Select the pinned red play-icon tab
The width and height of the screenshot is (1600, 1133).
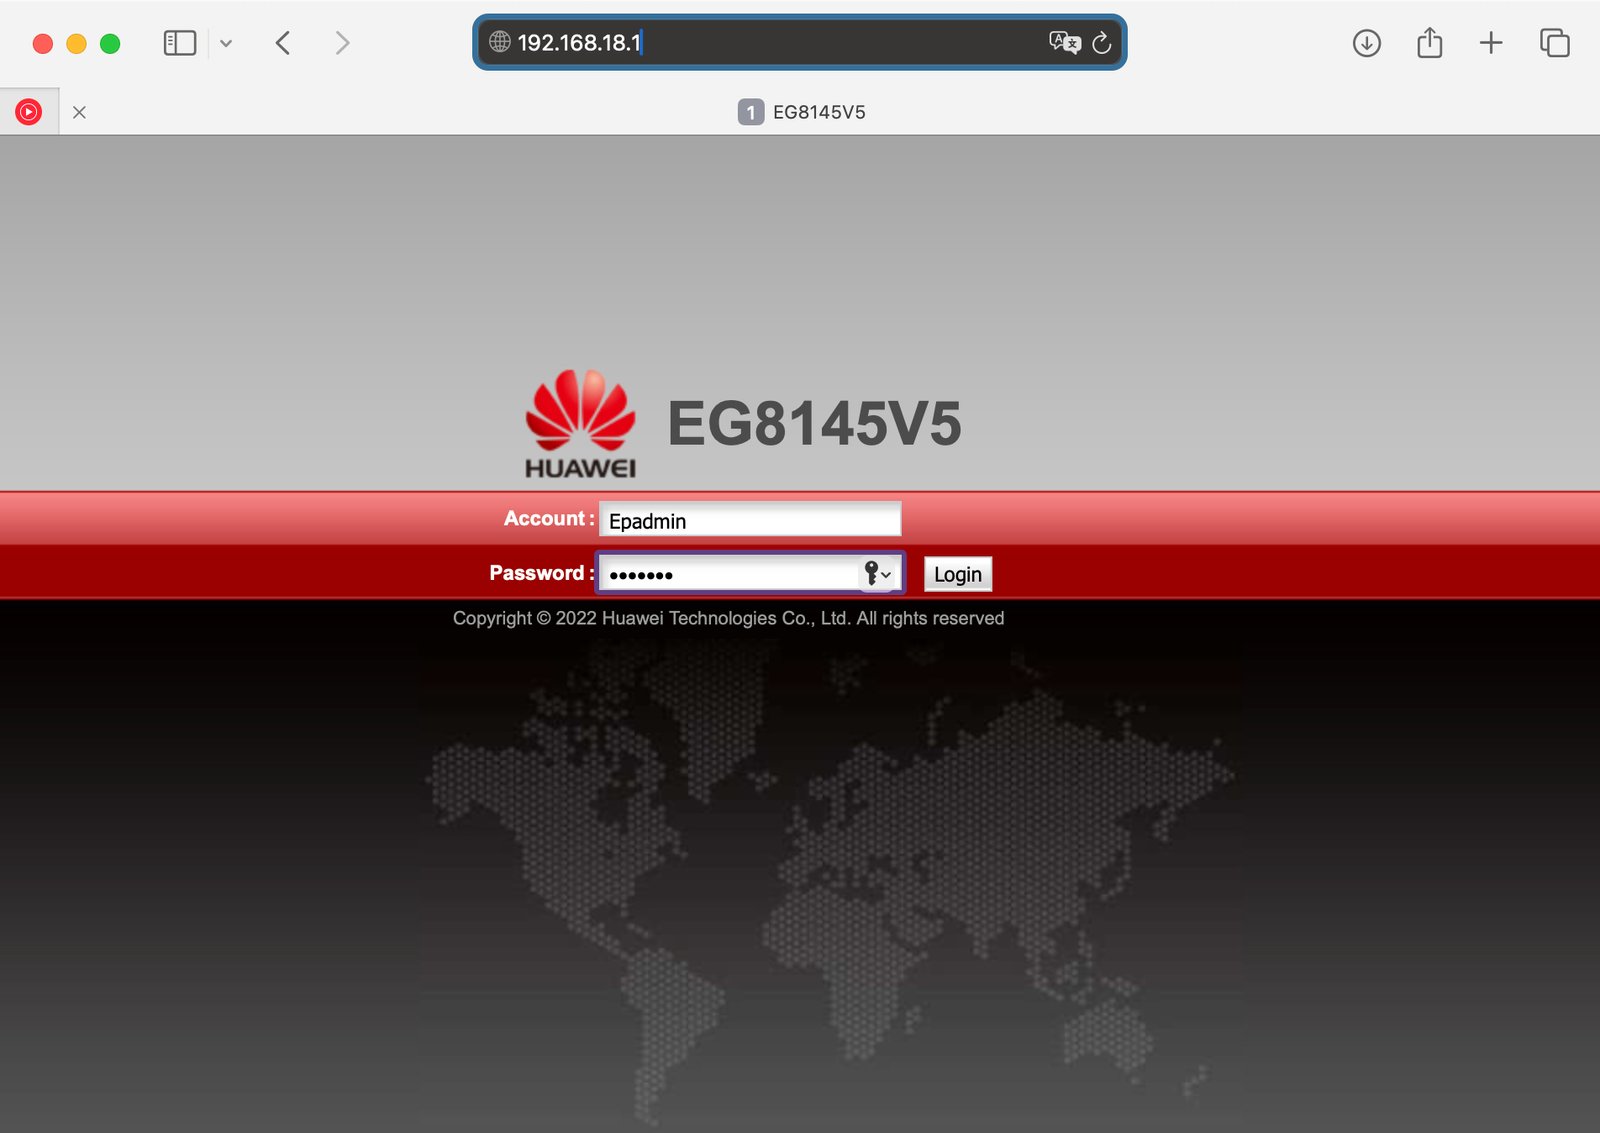[29, 112]
